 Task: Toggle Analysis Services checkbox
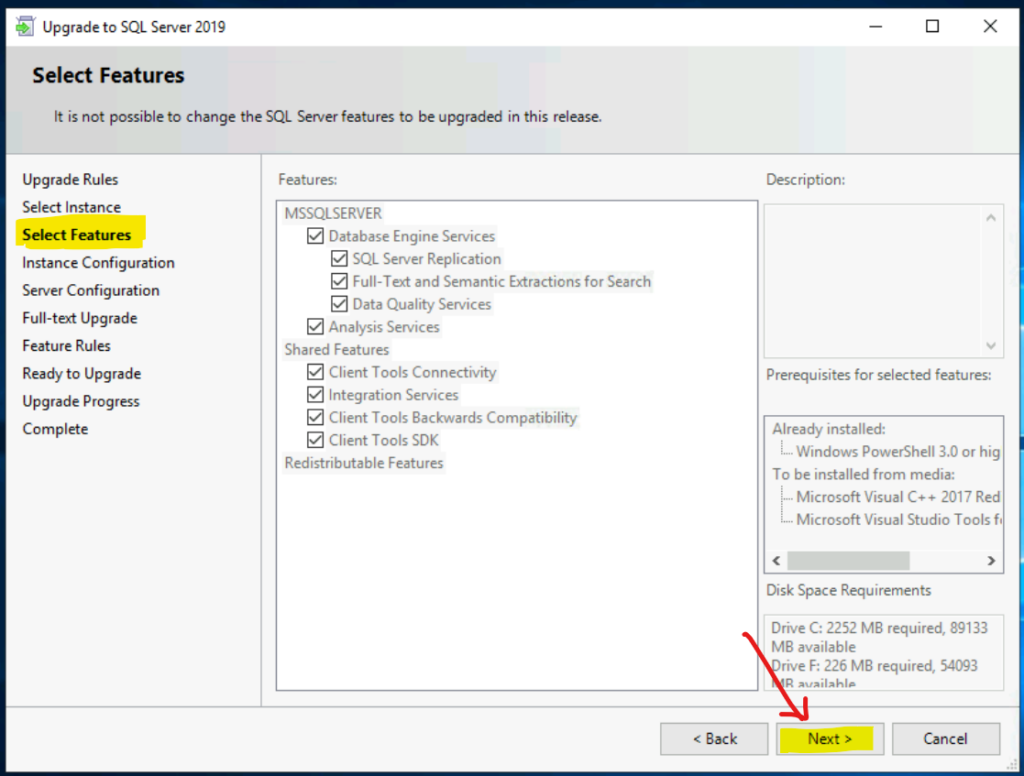[x=315, y=327]
